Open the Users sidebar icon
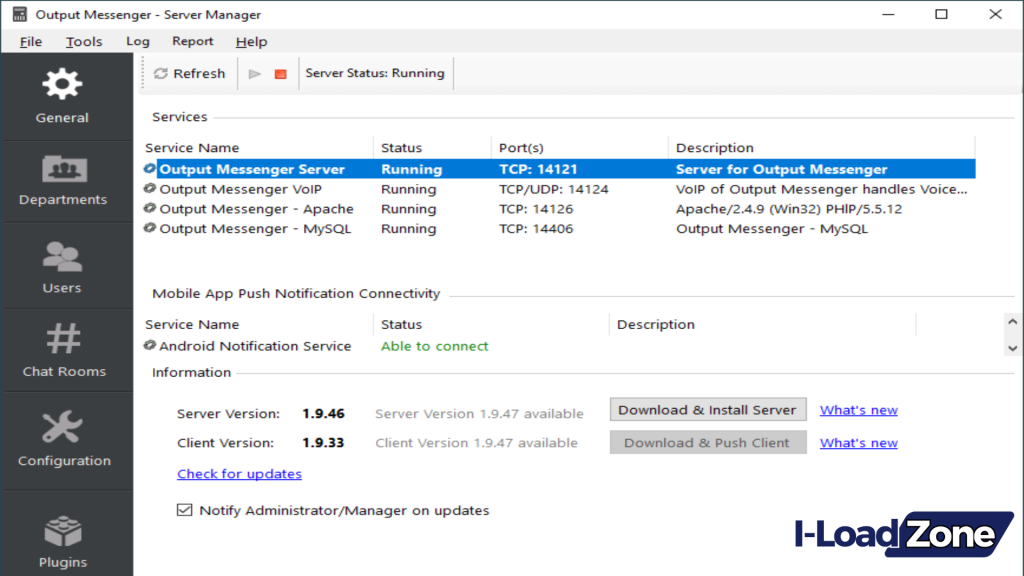 (x=62, y=256)
